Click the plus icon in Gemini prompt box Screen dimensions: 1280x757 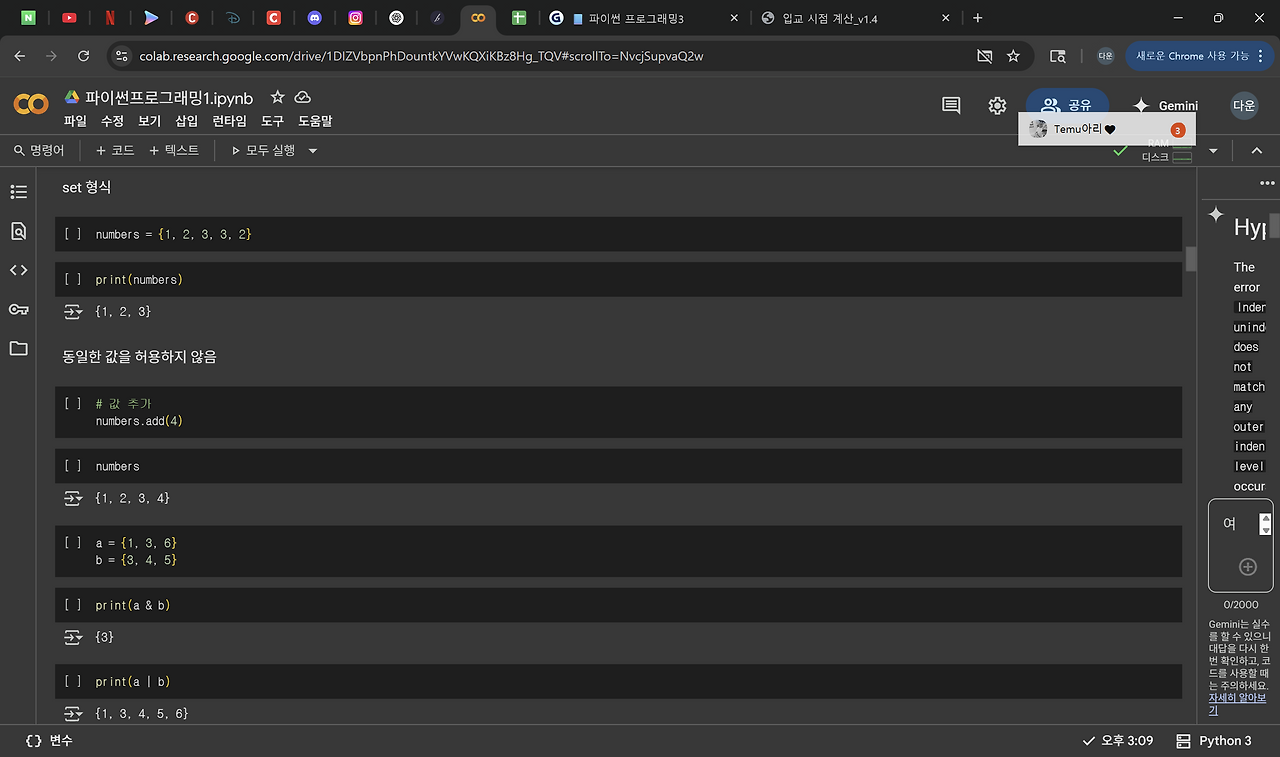tap(1247, 567)
